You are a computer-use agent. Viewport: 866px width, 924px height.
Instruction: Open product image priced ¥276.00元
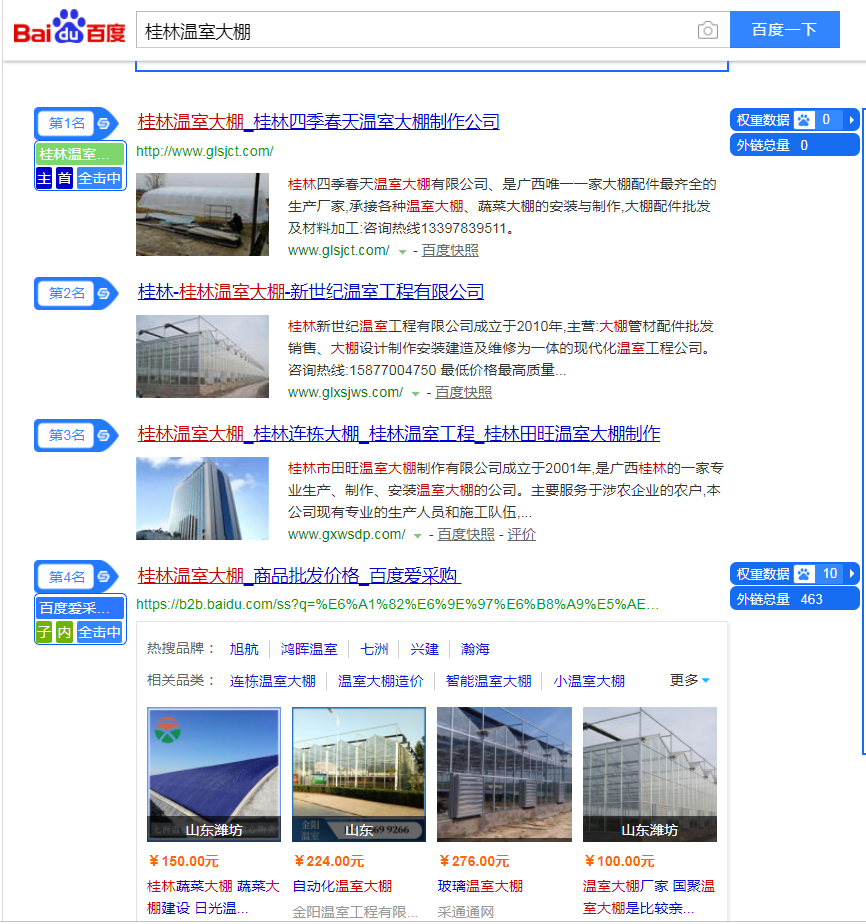(504, 774)
